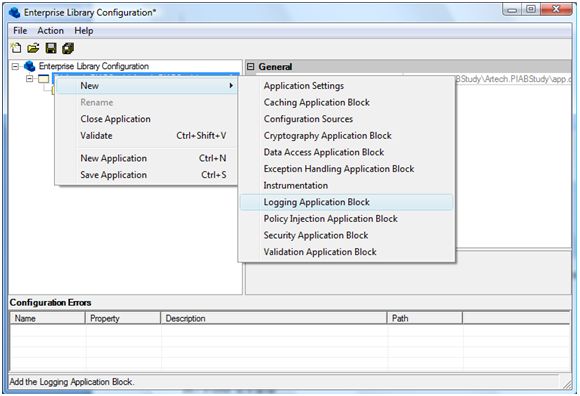
Task: Click the title bar Enterprise Library icon
Action: (x=14, y=13)
